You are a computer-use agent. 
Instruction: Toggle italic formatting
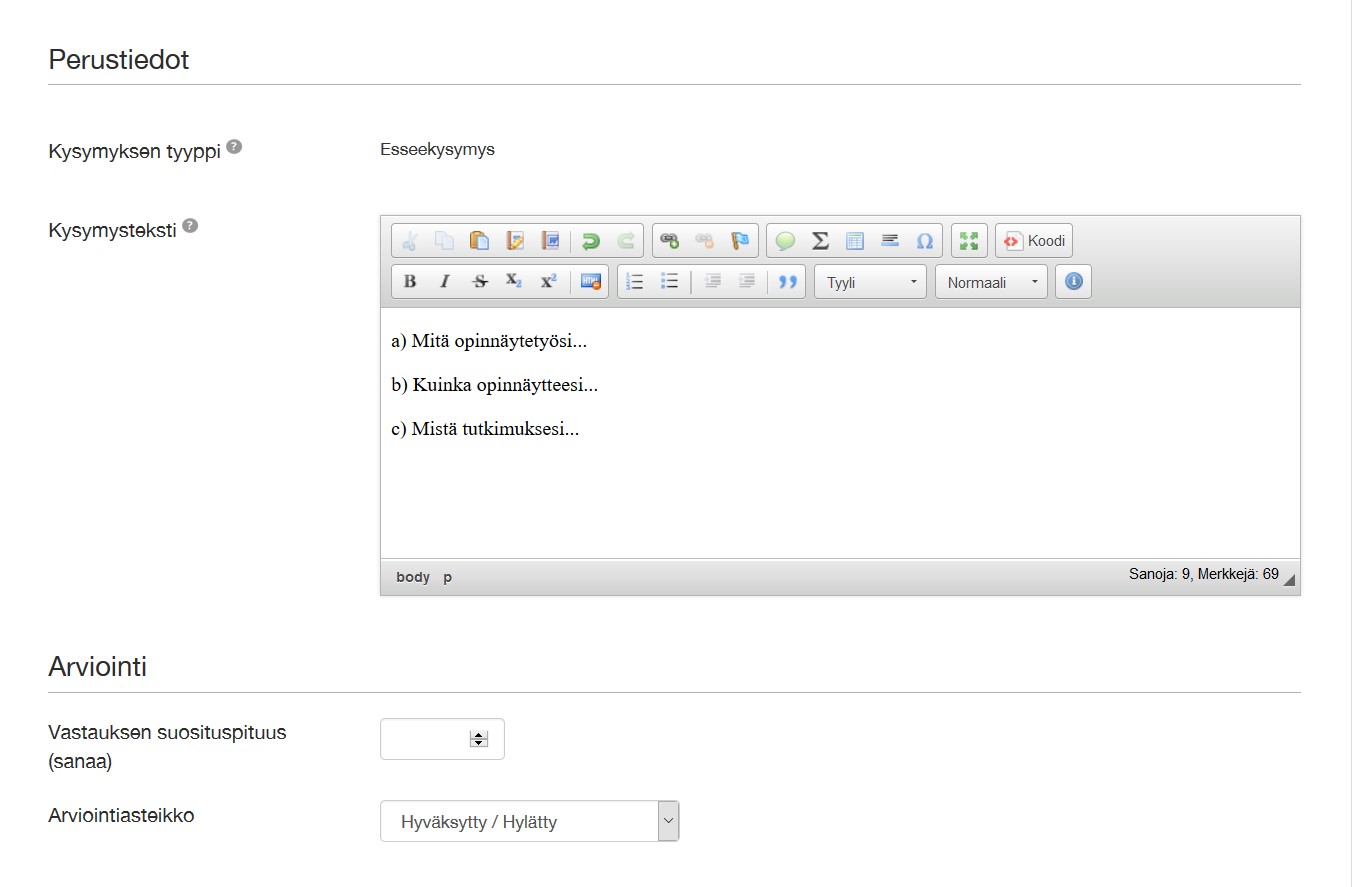(x=444, y=282)
